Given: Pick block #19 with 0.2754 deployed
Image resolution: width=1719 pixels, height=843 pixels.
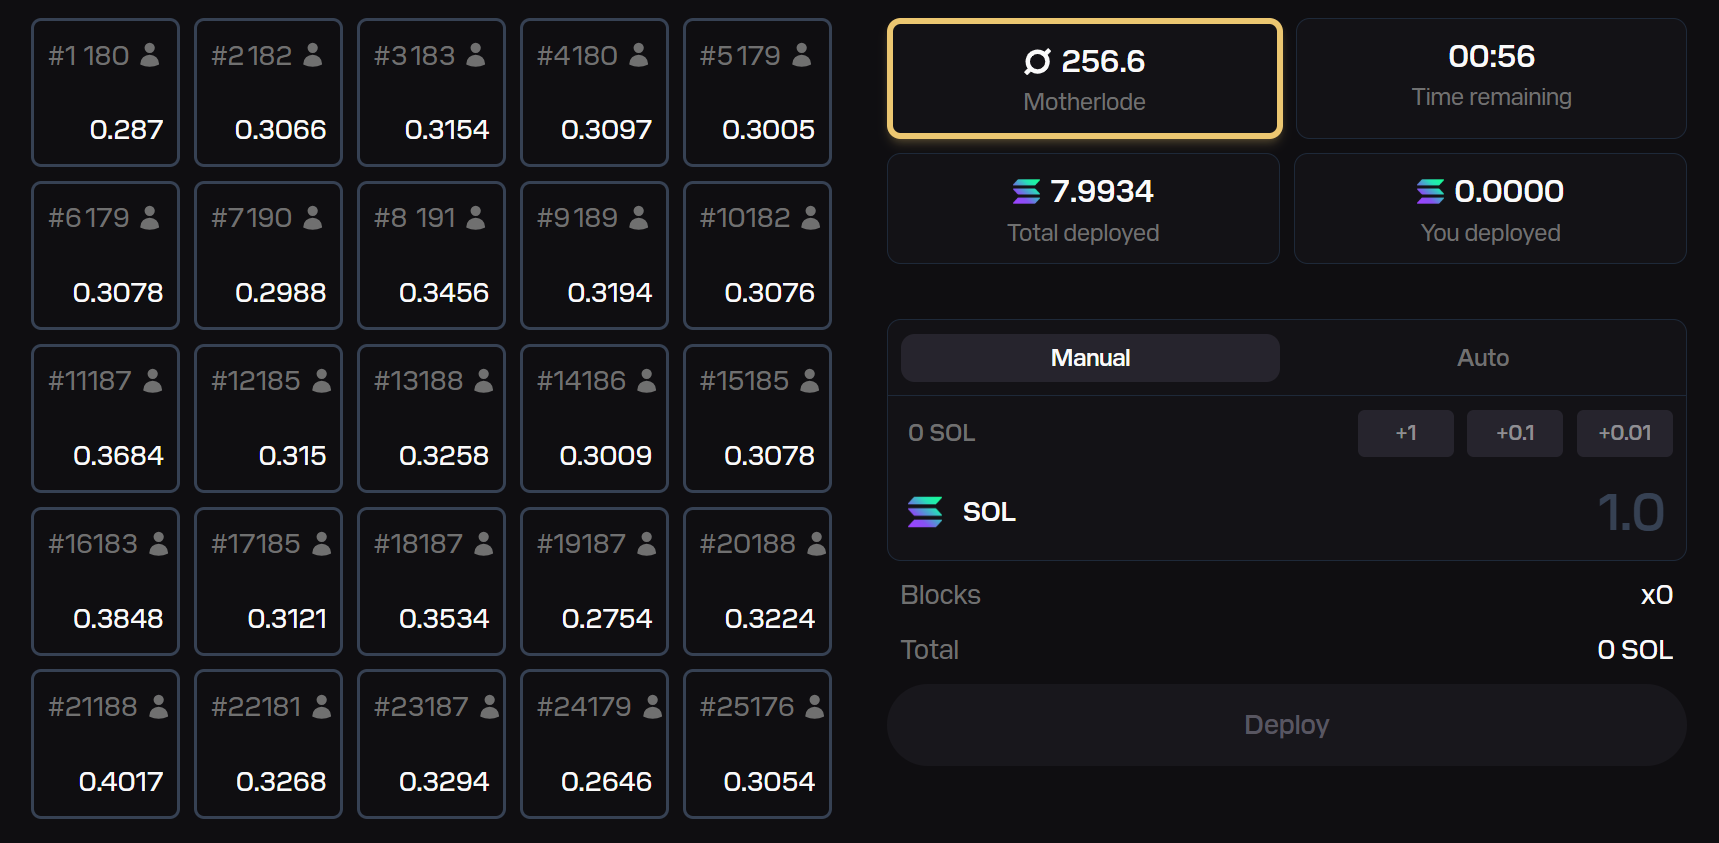Looking at the screenshot, I should [594, 581].
